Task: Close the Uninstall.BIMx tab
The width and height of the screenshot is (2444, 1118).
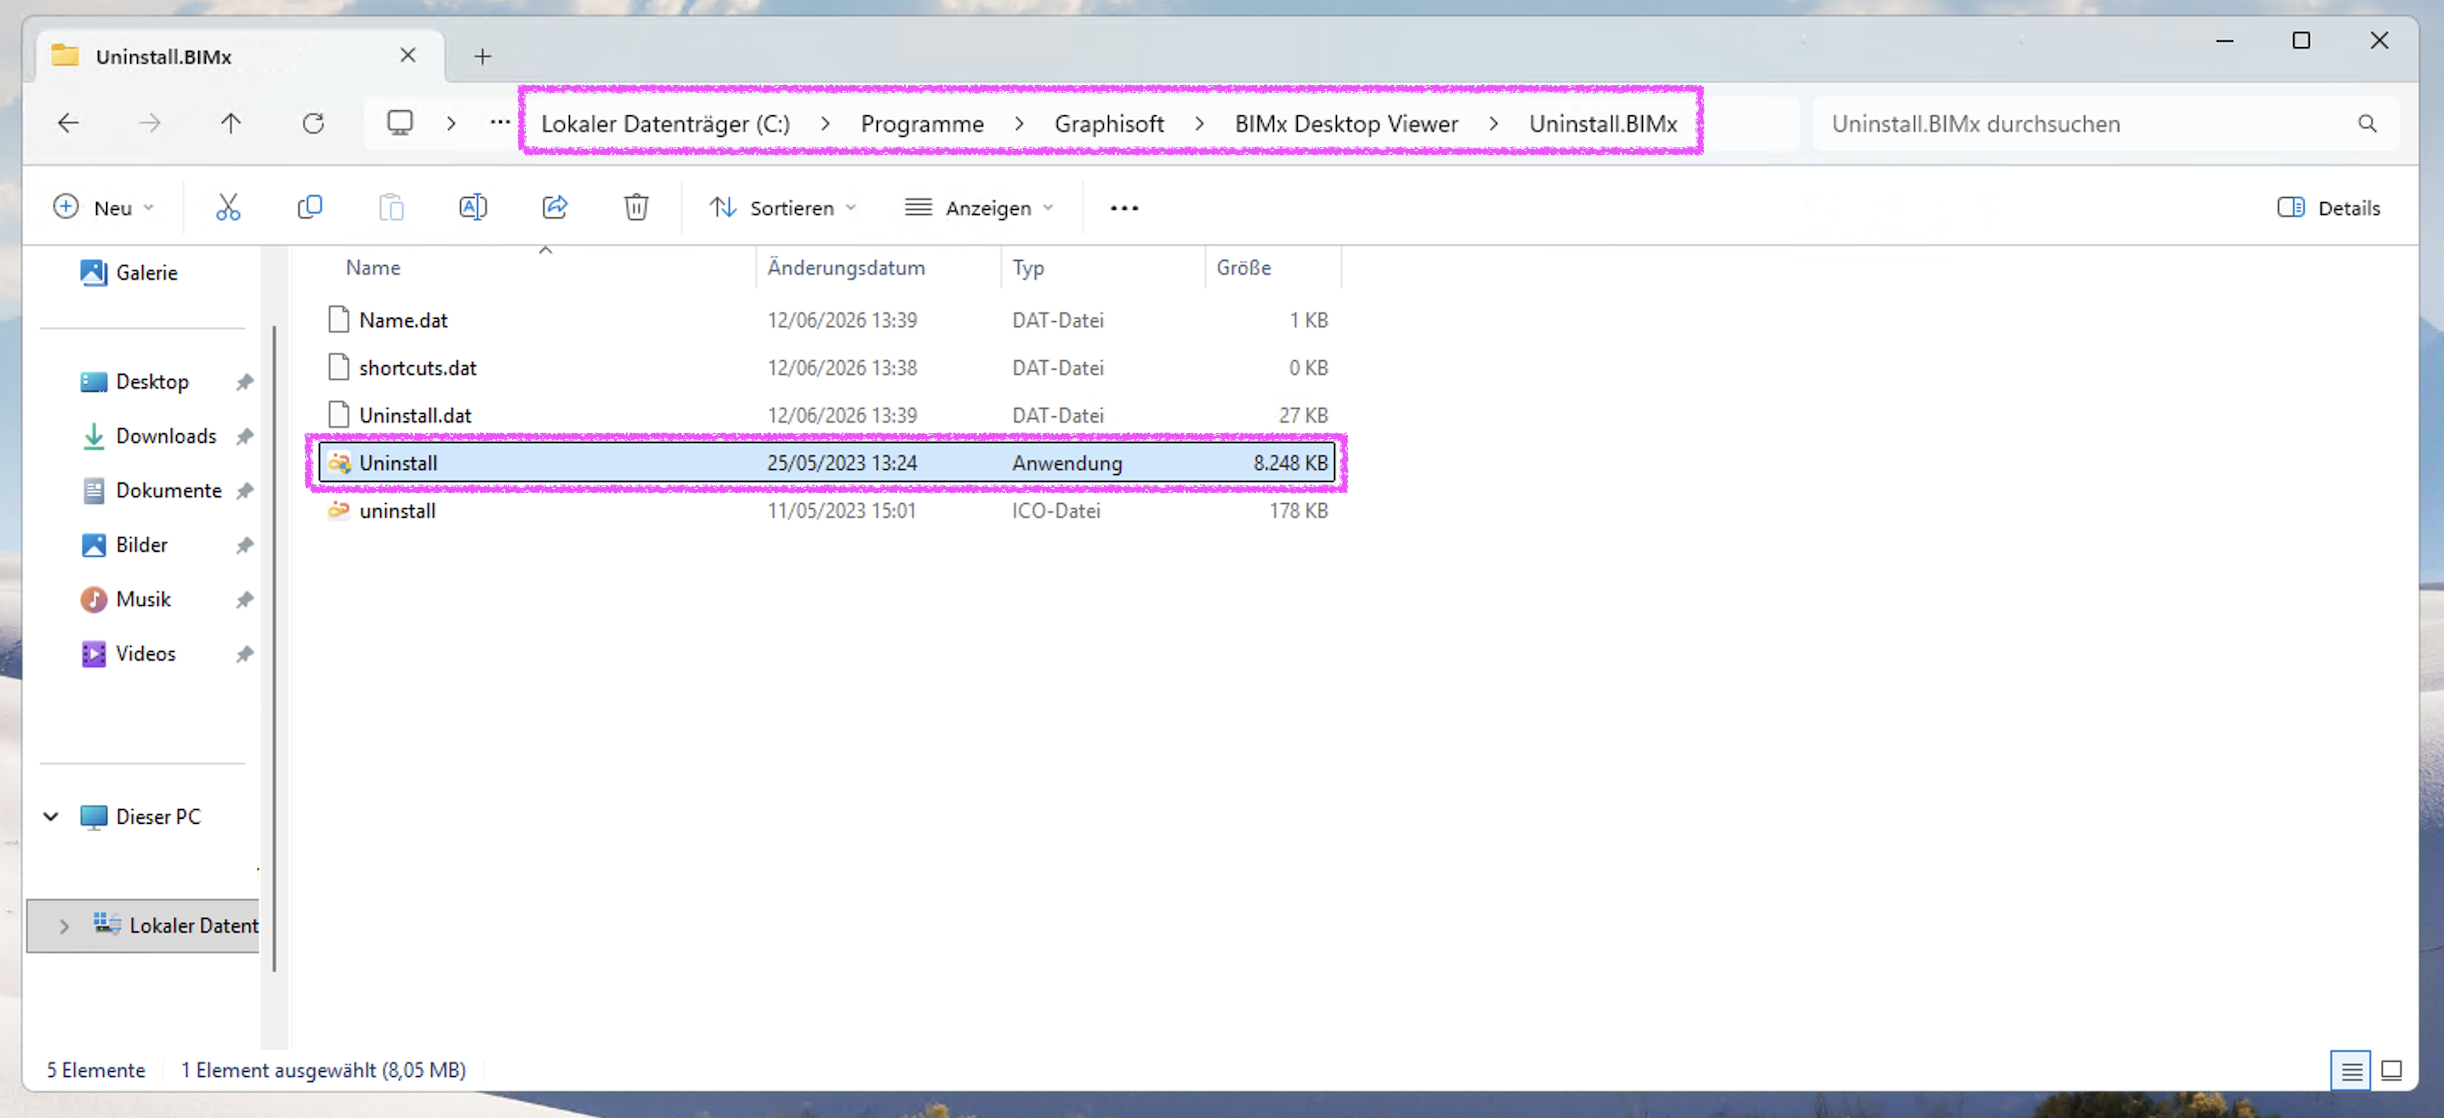Action: [x=408, y=55]
